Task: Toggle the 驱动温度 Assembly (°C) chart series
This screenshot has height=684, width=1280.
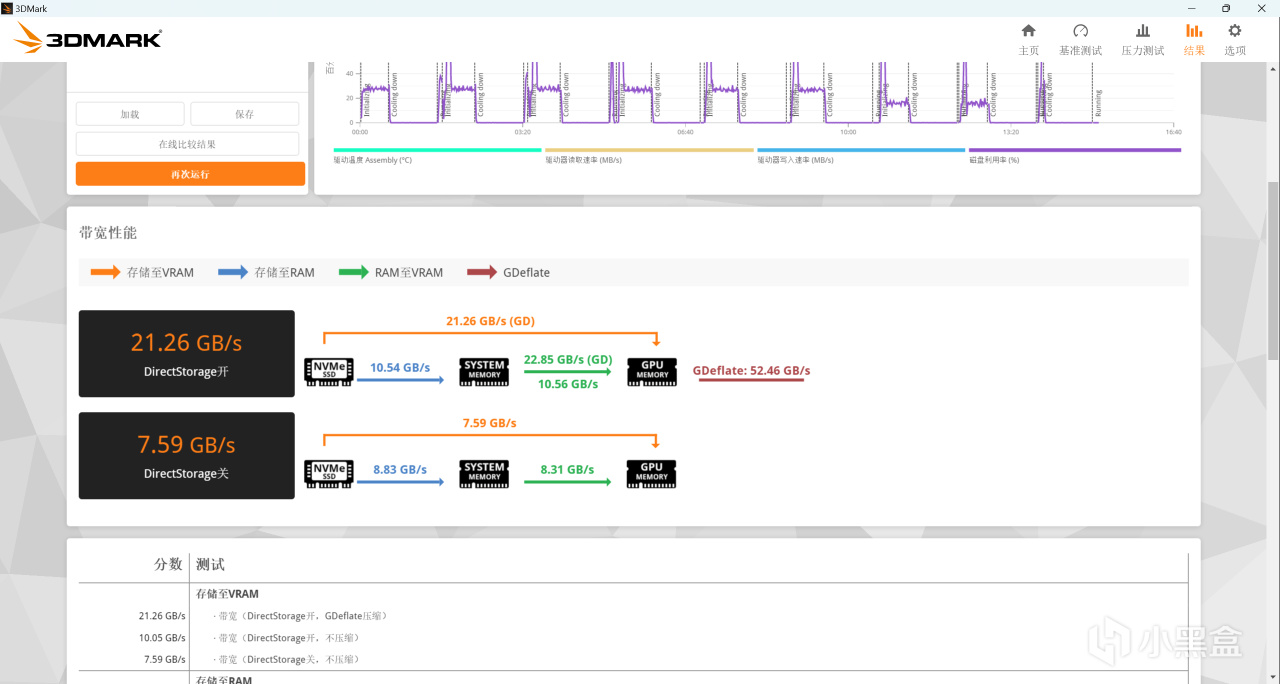Action: [x=437, y=154]
